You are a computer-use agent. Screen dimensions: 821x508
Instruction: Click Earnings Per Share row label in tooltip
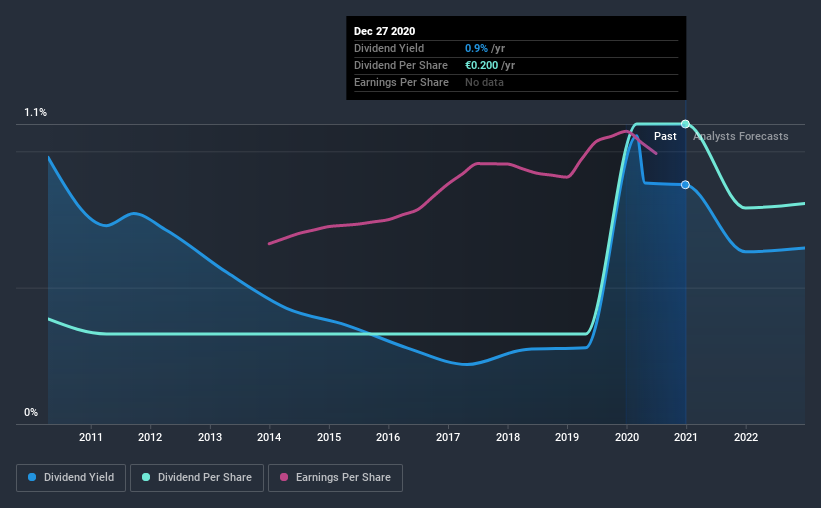401,82
